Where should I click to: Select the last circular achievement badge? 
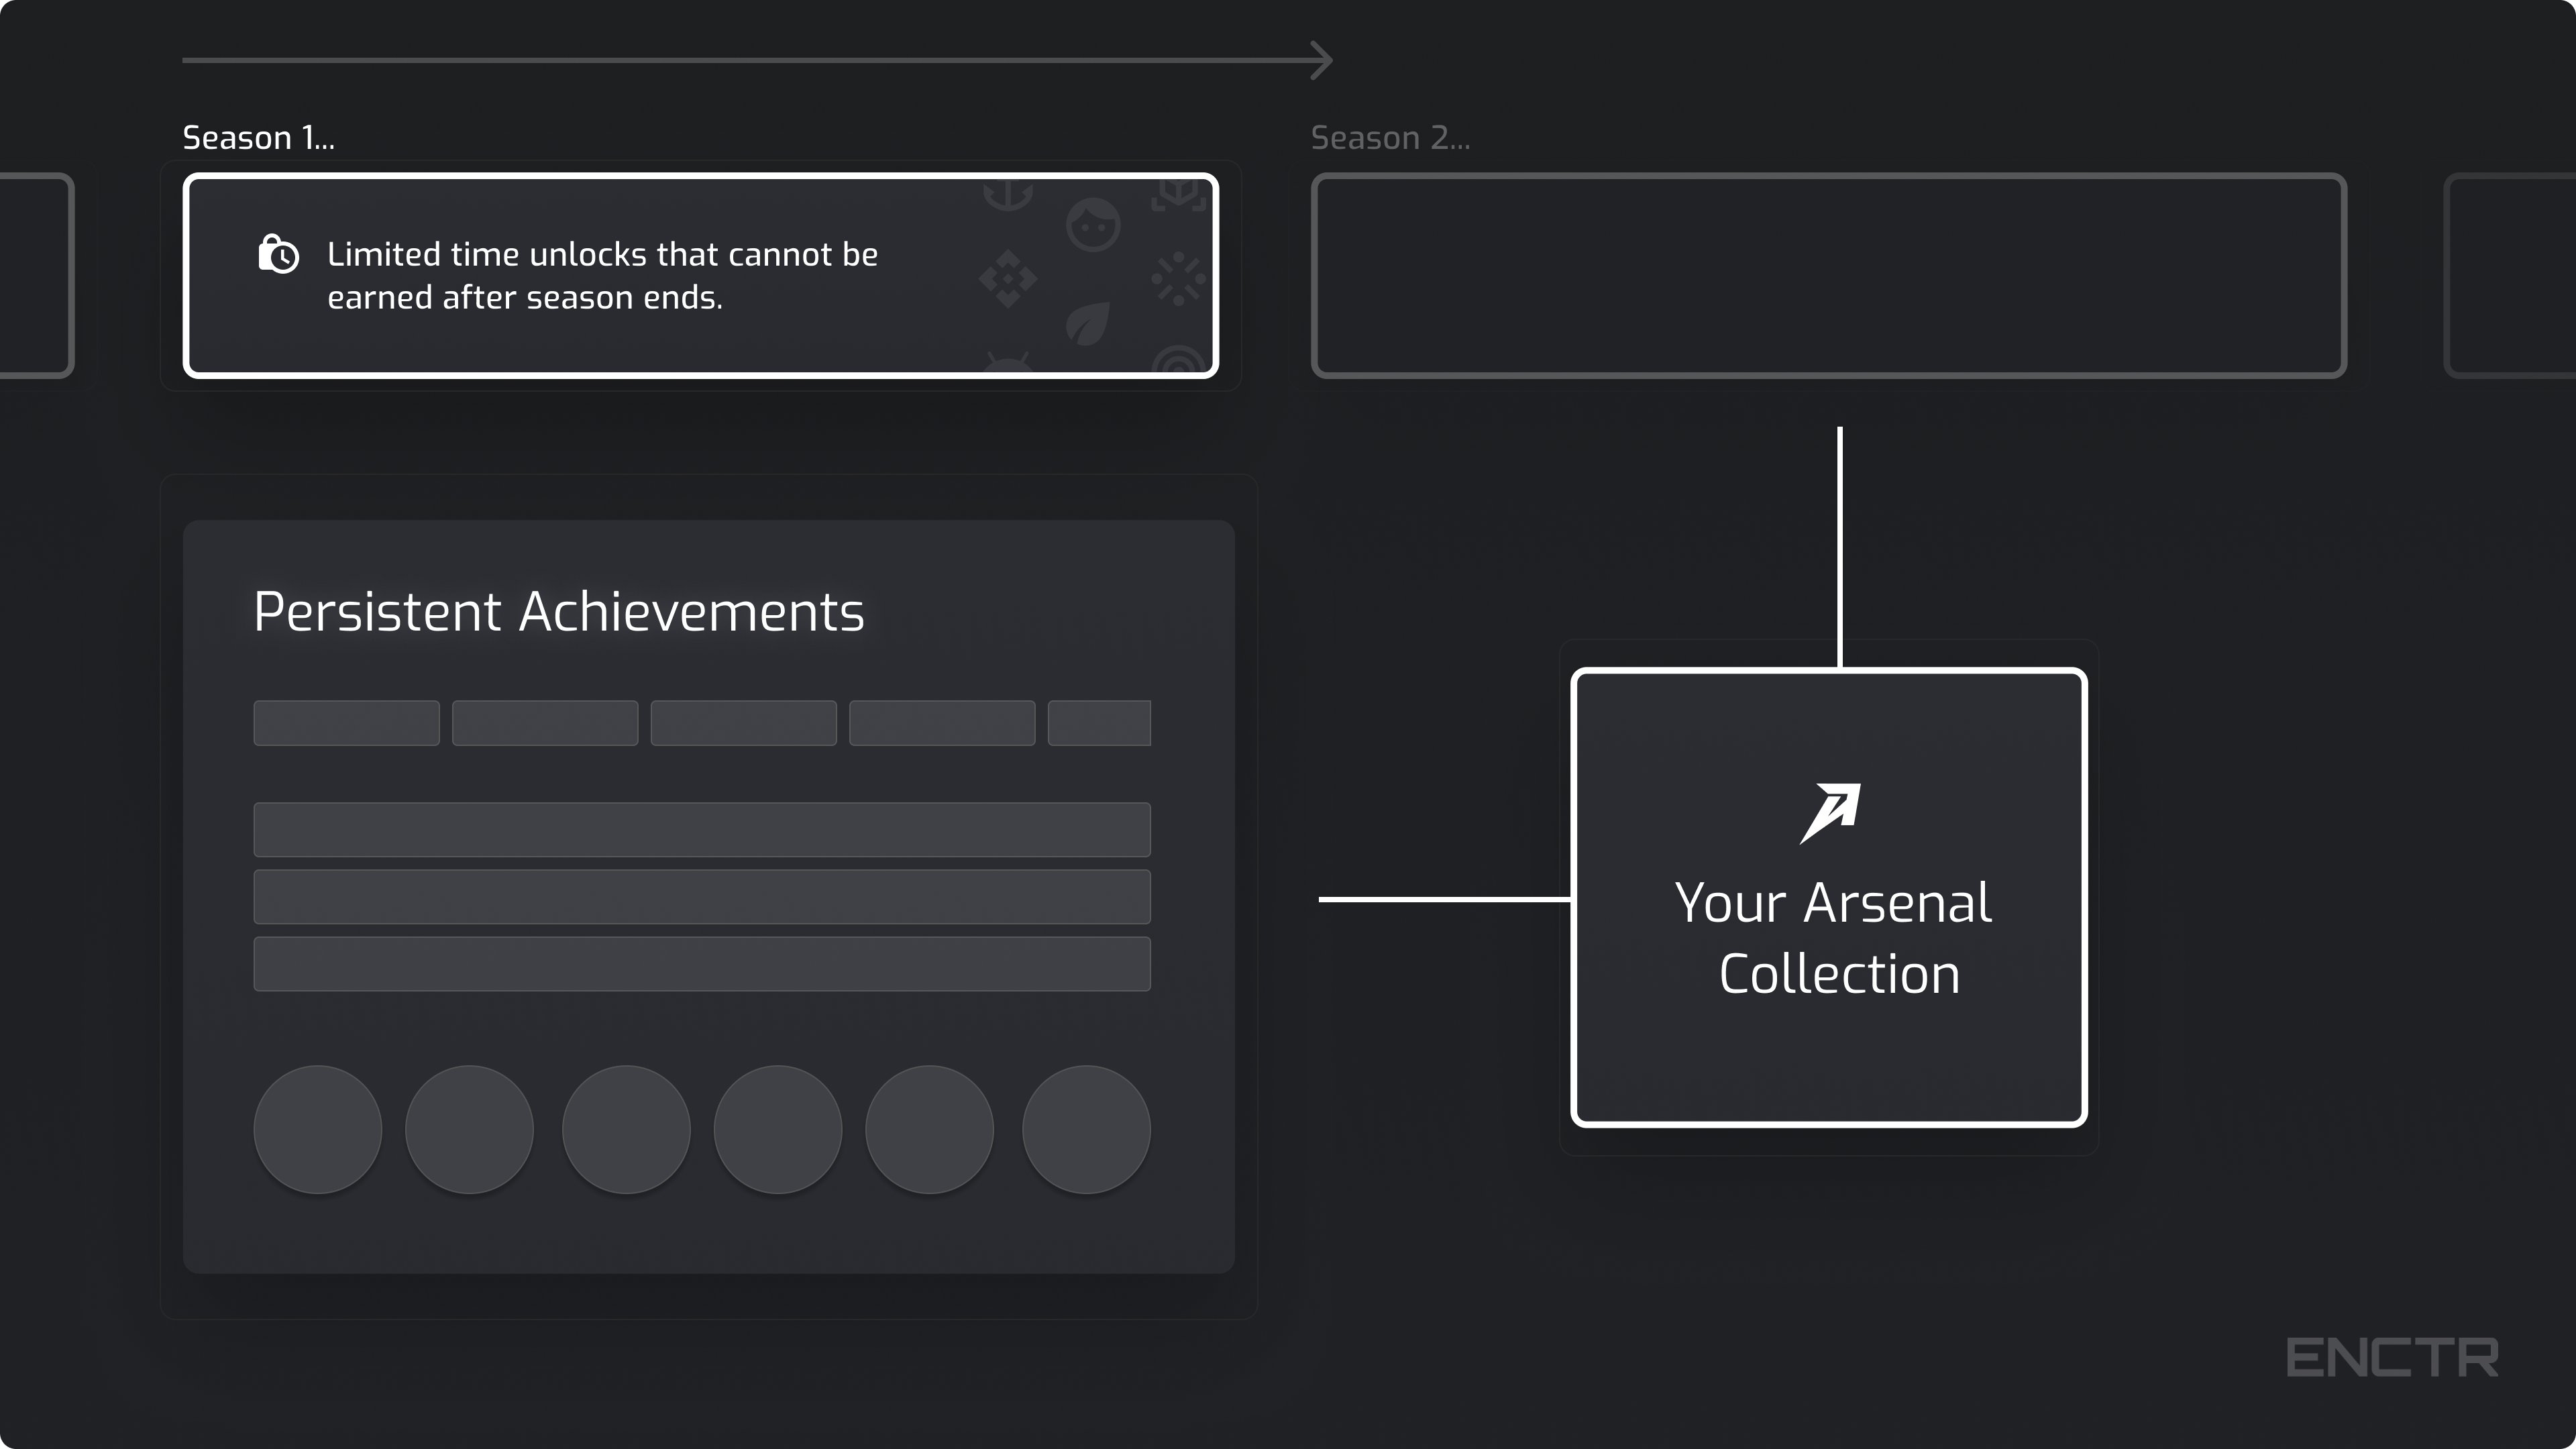coord(1086,1129)
